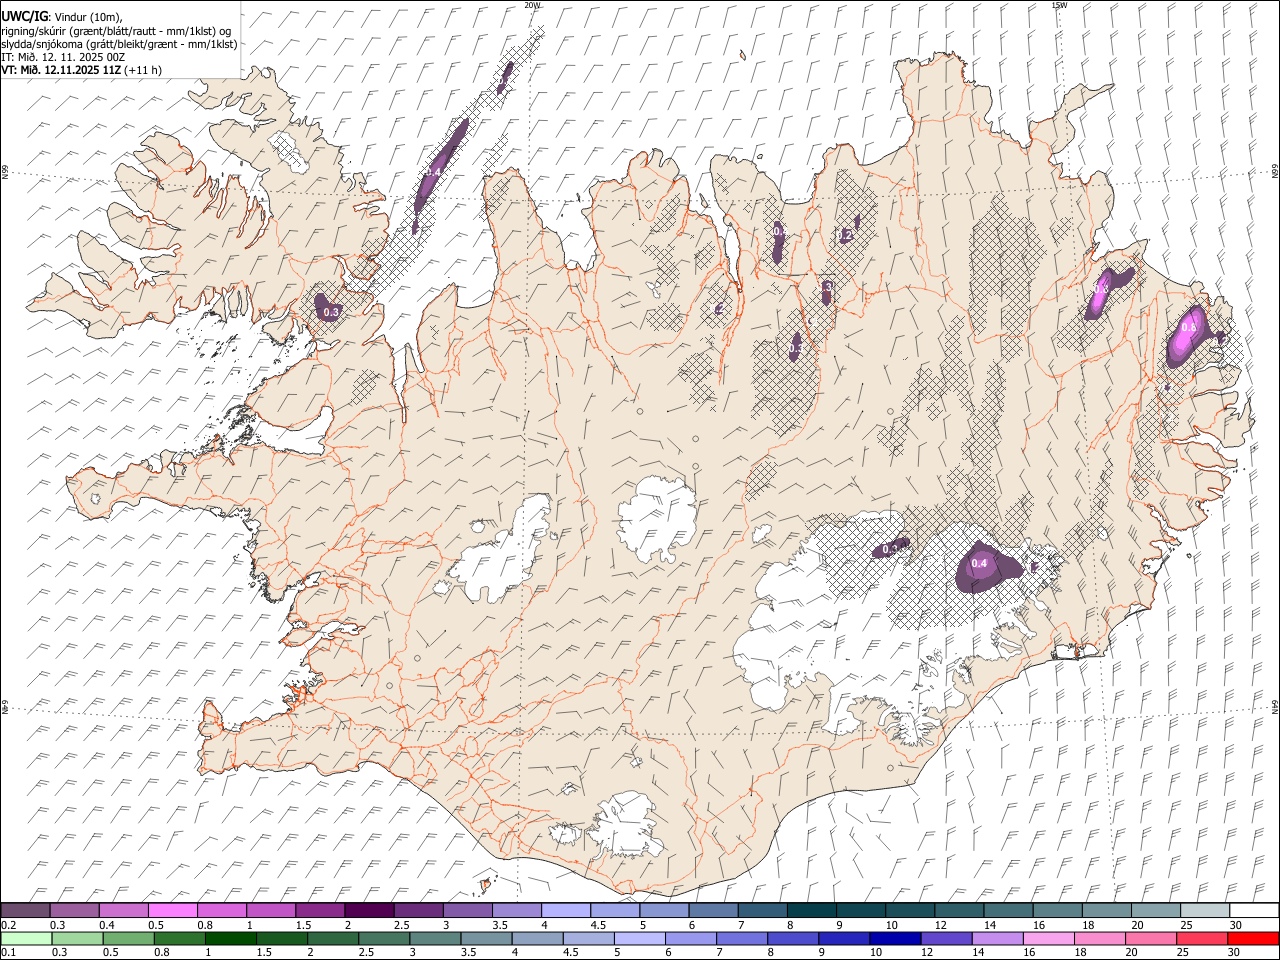The width and height of the screenshot is (1280, 960).
Task: Select the green 0.8 swatch in bottom legend row
Action: (179, 938)
